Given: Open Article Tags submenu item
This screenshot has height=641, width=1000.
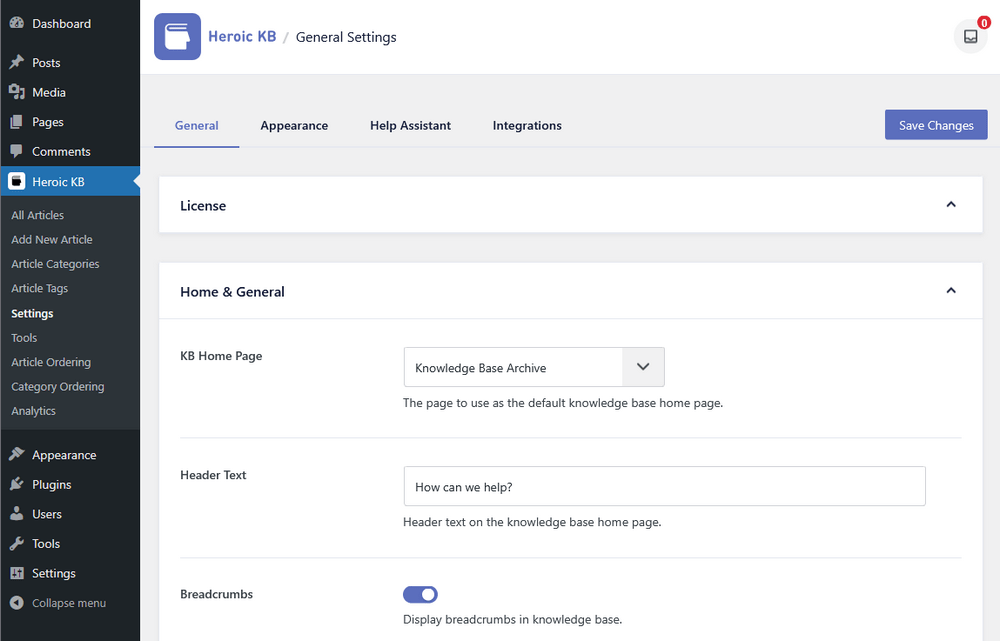Looking at the screenshot, I should pyautogui.click(x=40, y=288).
